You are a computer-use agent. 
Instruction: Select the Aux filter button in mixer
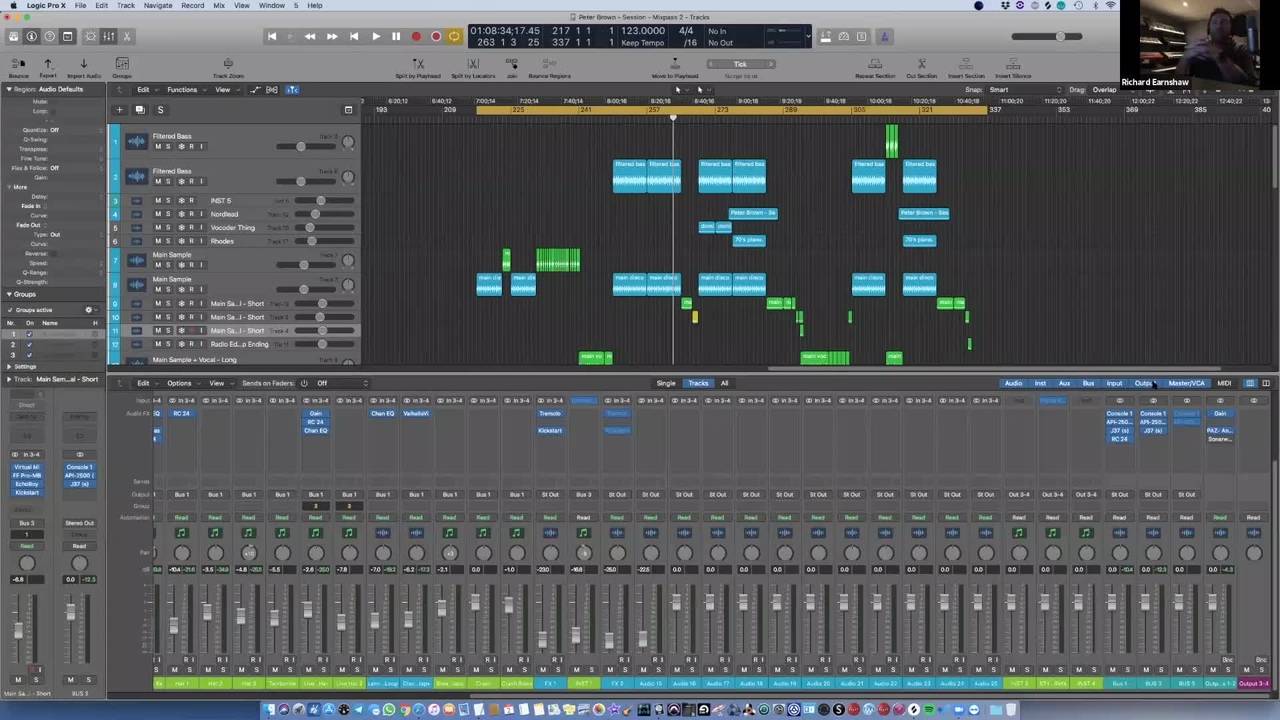(x=1064, y=383)
